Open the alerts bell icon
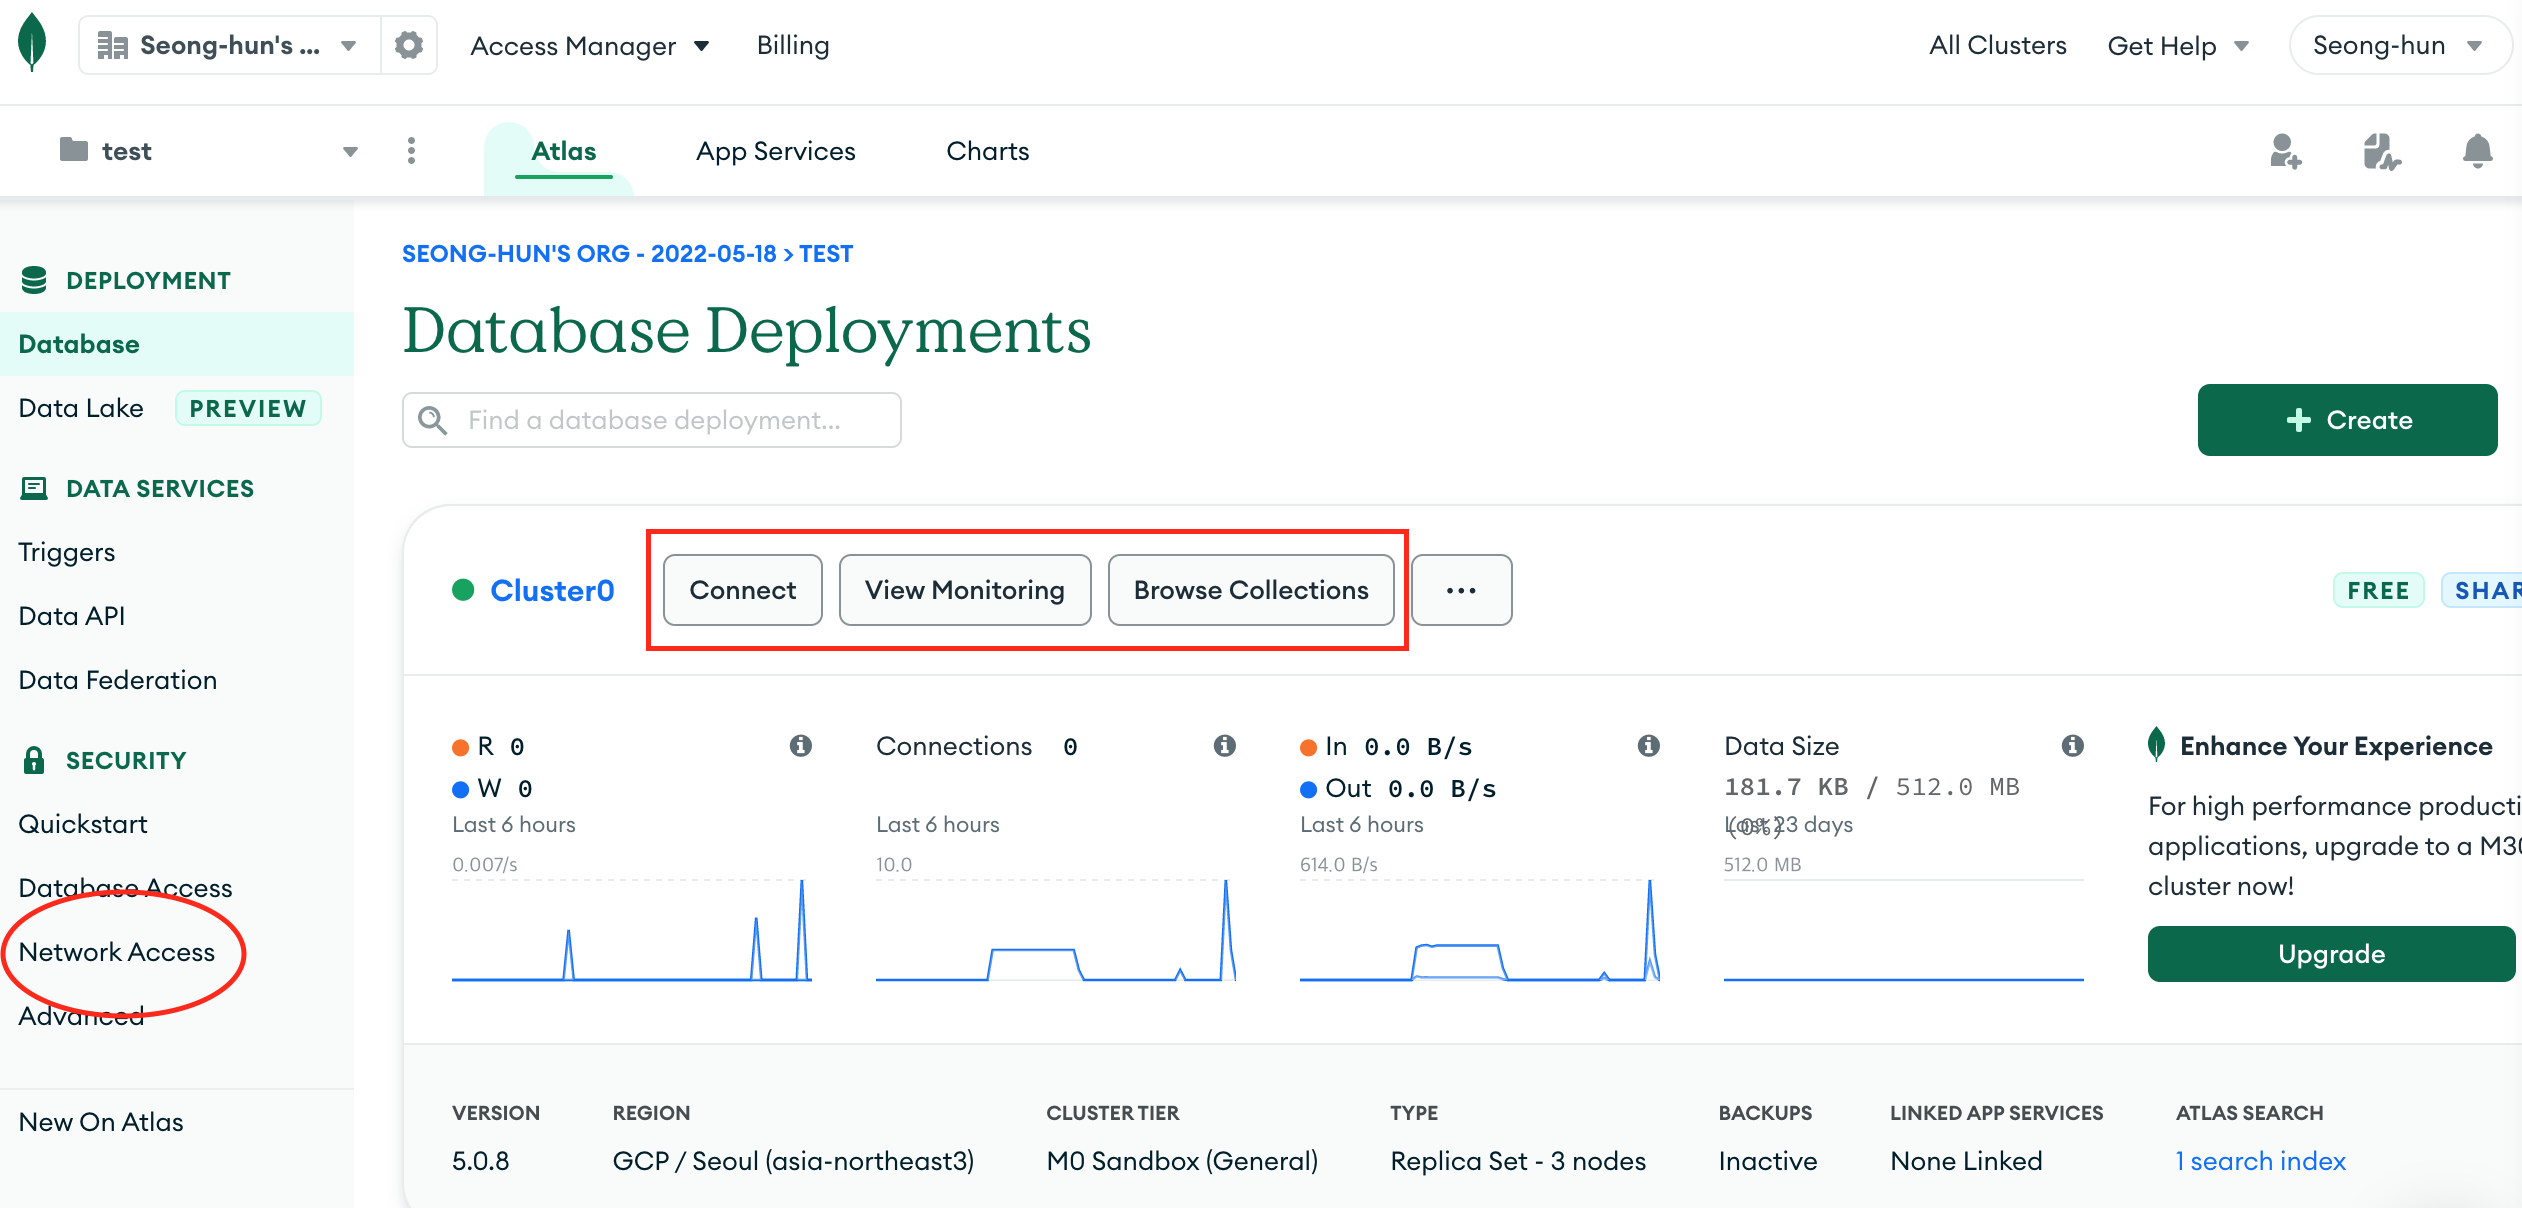The image size is (2522, 1208). [x=2477, y=151]
